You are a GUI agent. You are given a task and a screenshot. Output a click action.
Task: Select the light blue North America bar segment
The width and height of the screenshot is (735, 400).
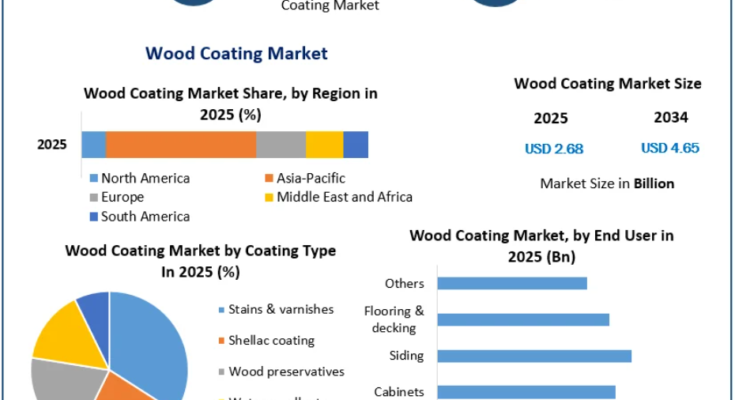click(x=94, y=144)
